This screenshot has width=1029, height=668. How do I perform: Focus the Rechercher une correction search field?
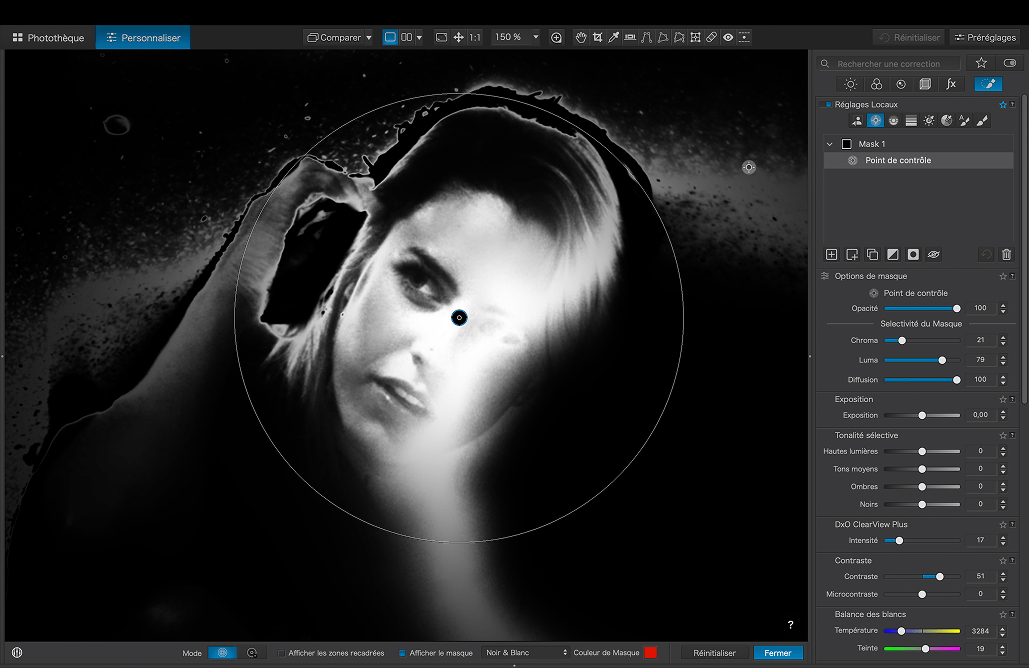pos(888,63)
